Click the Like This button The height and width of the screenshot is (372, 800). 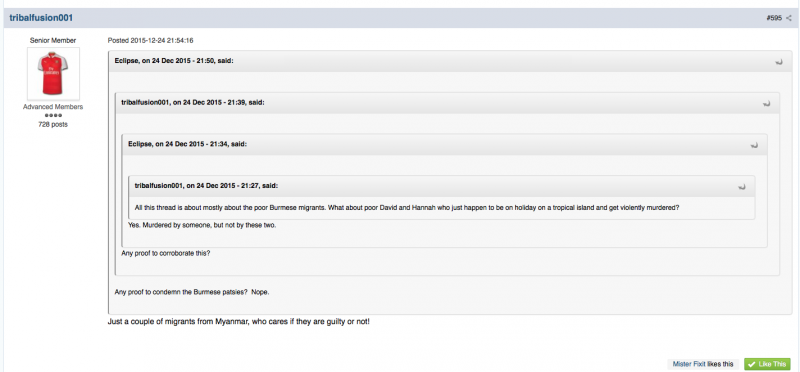[767, 364]
